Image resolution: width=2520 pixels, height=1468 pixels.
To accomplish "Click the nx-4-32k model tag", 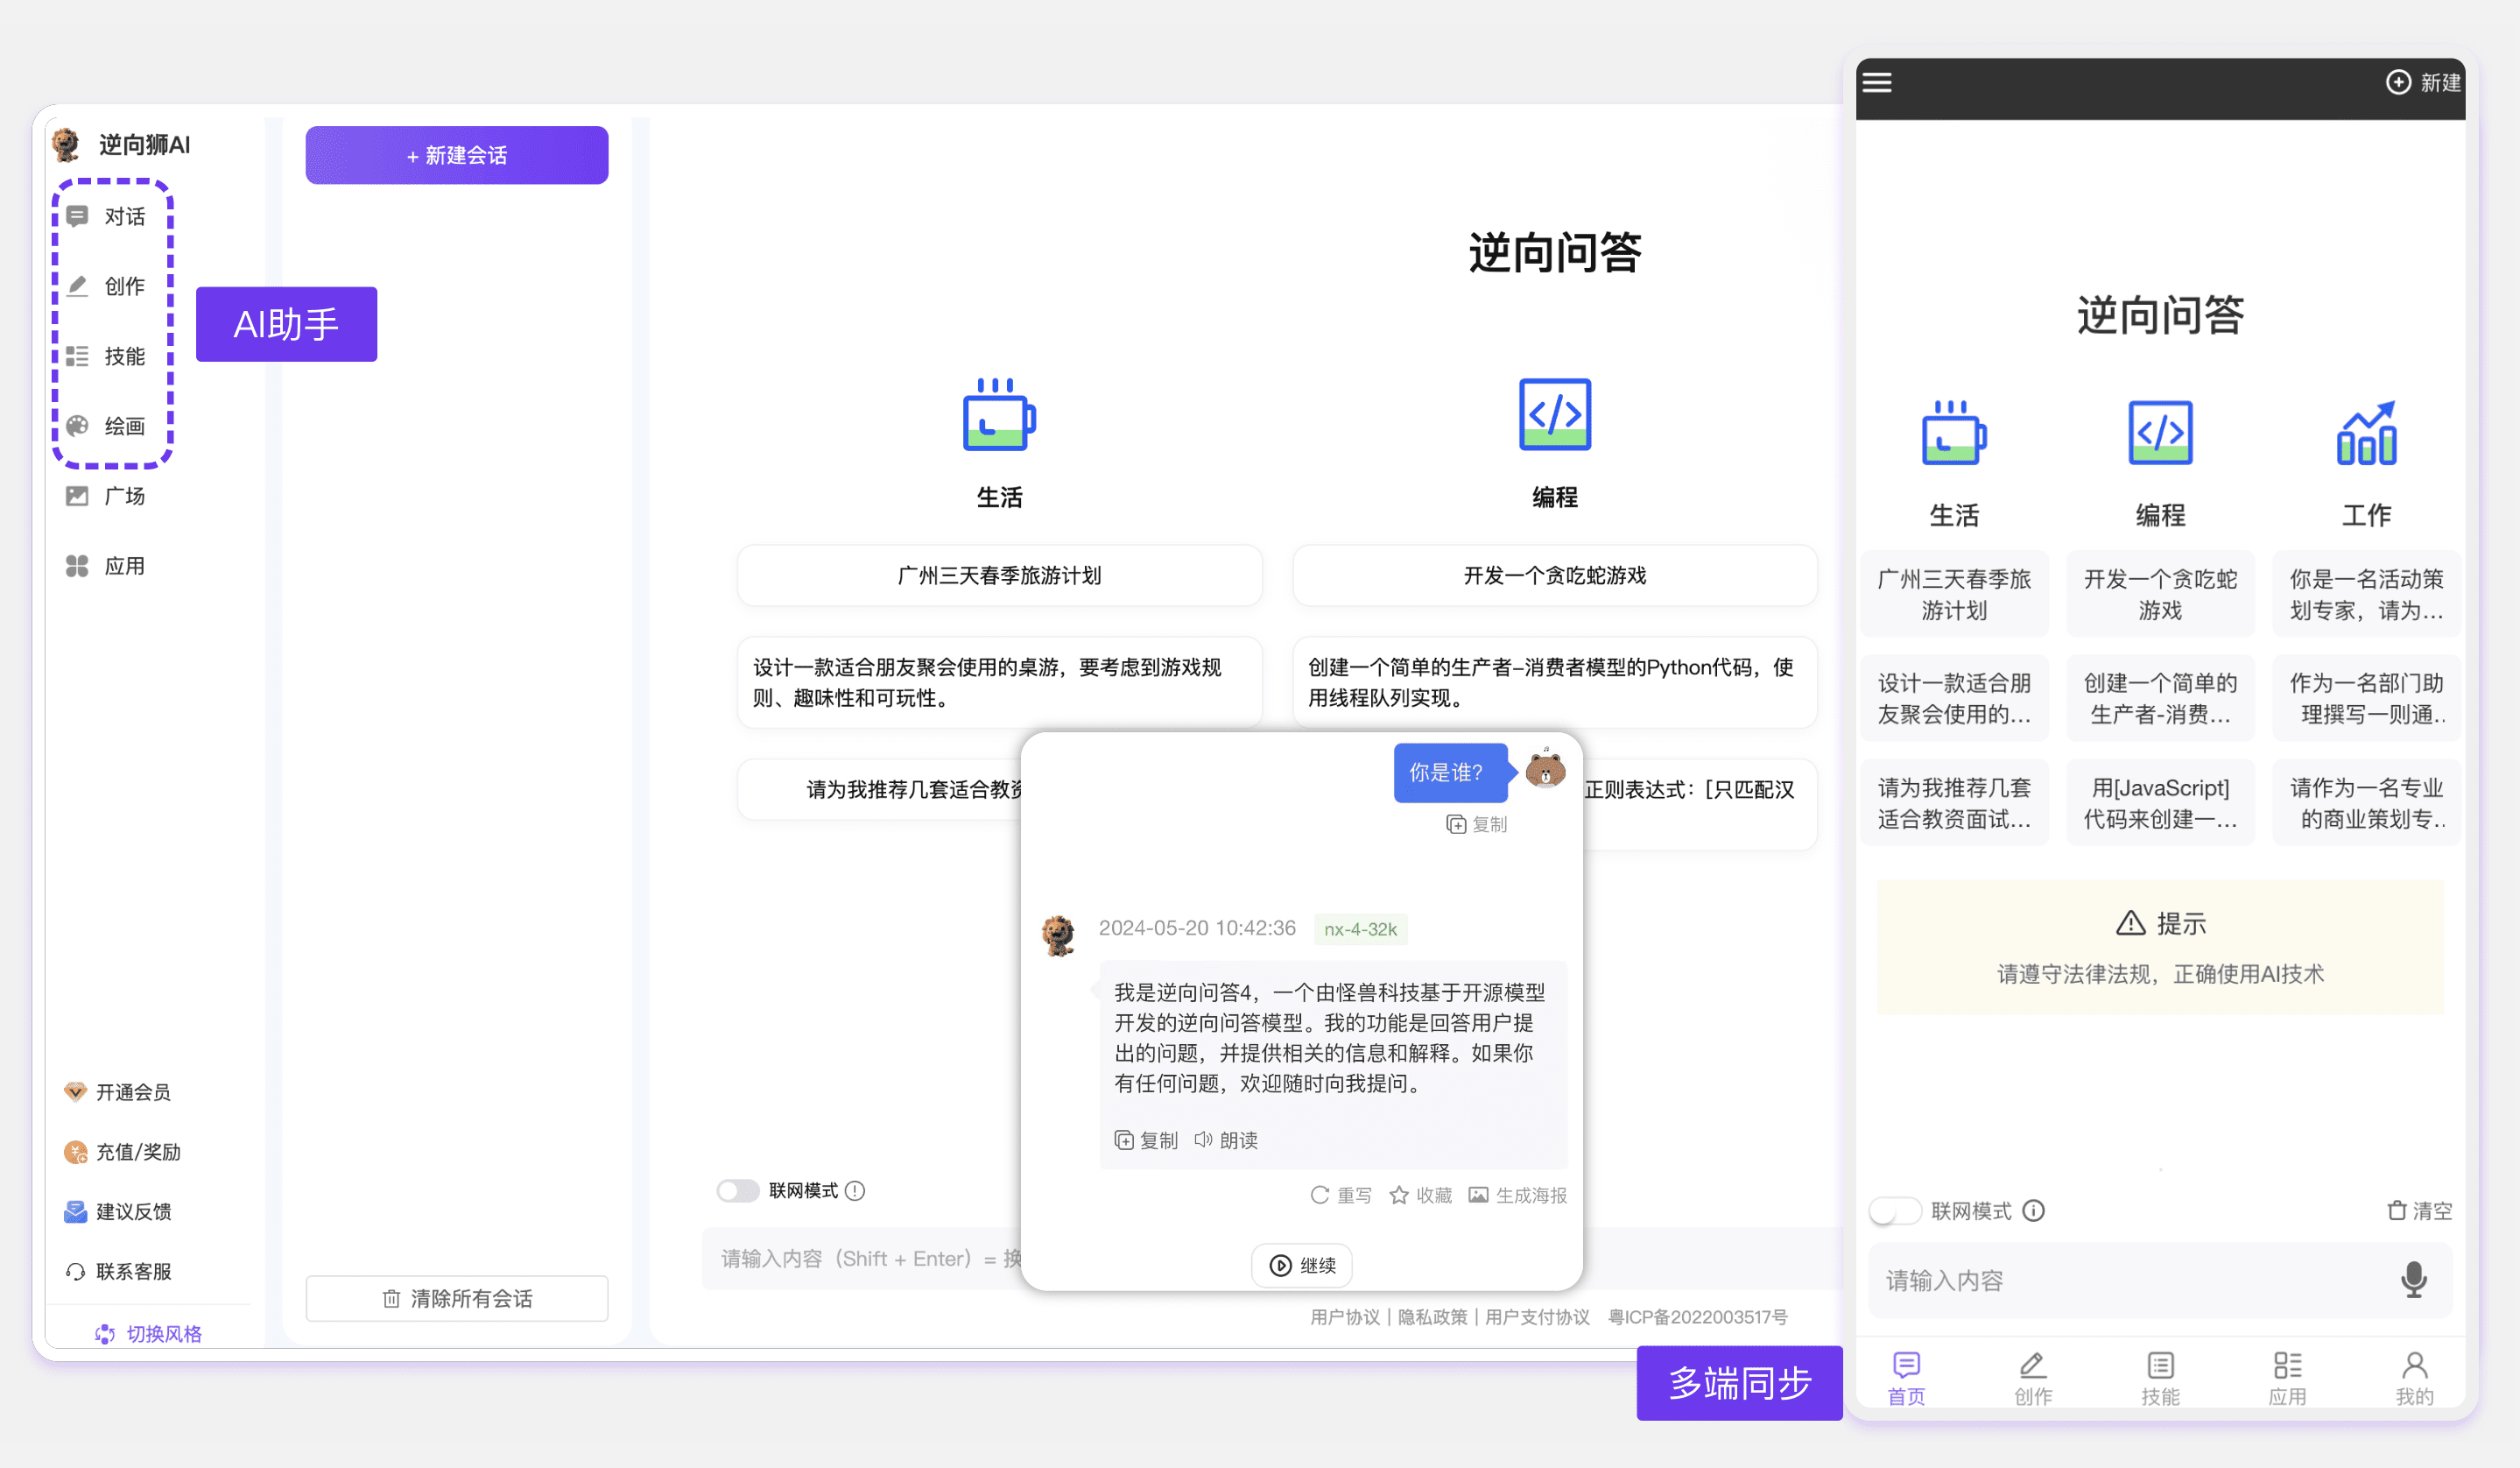I will [x=1360, y=929].
